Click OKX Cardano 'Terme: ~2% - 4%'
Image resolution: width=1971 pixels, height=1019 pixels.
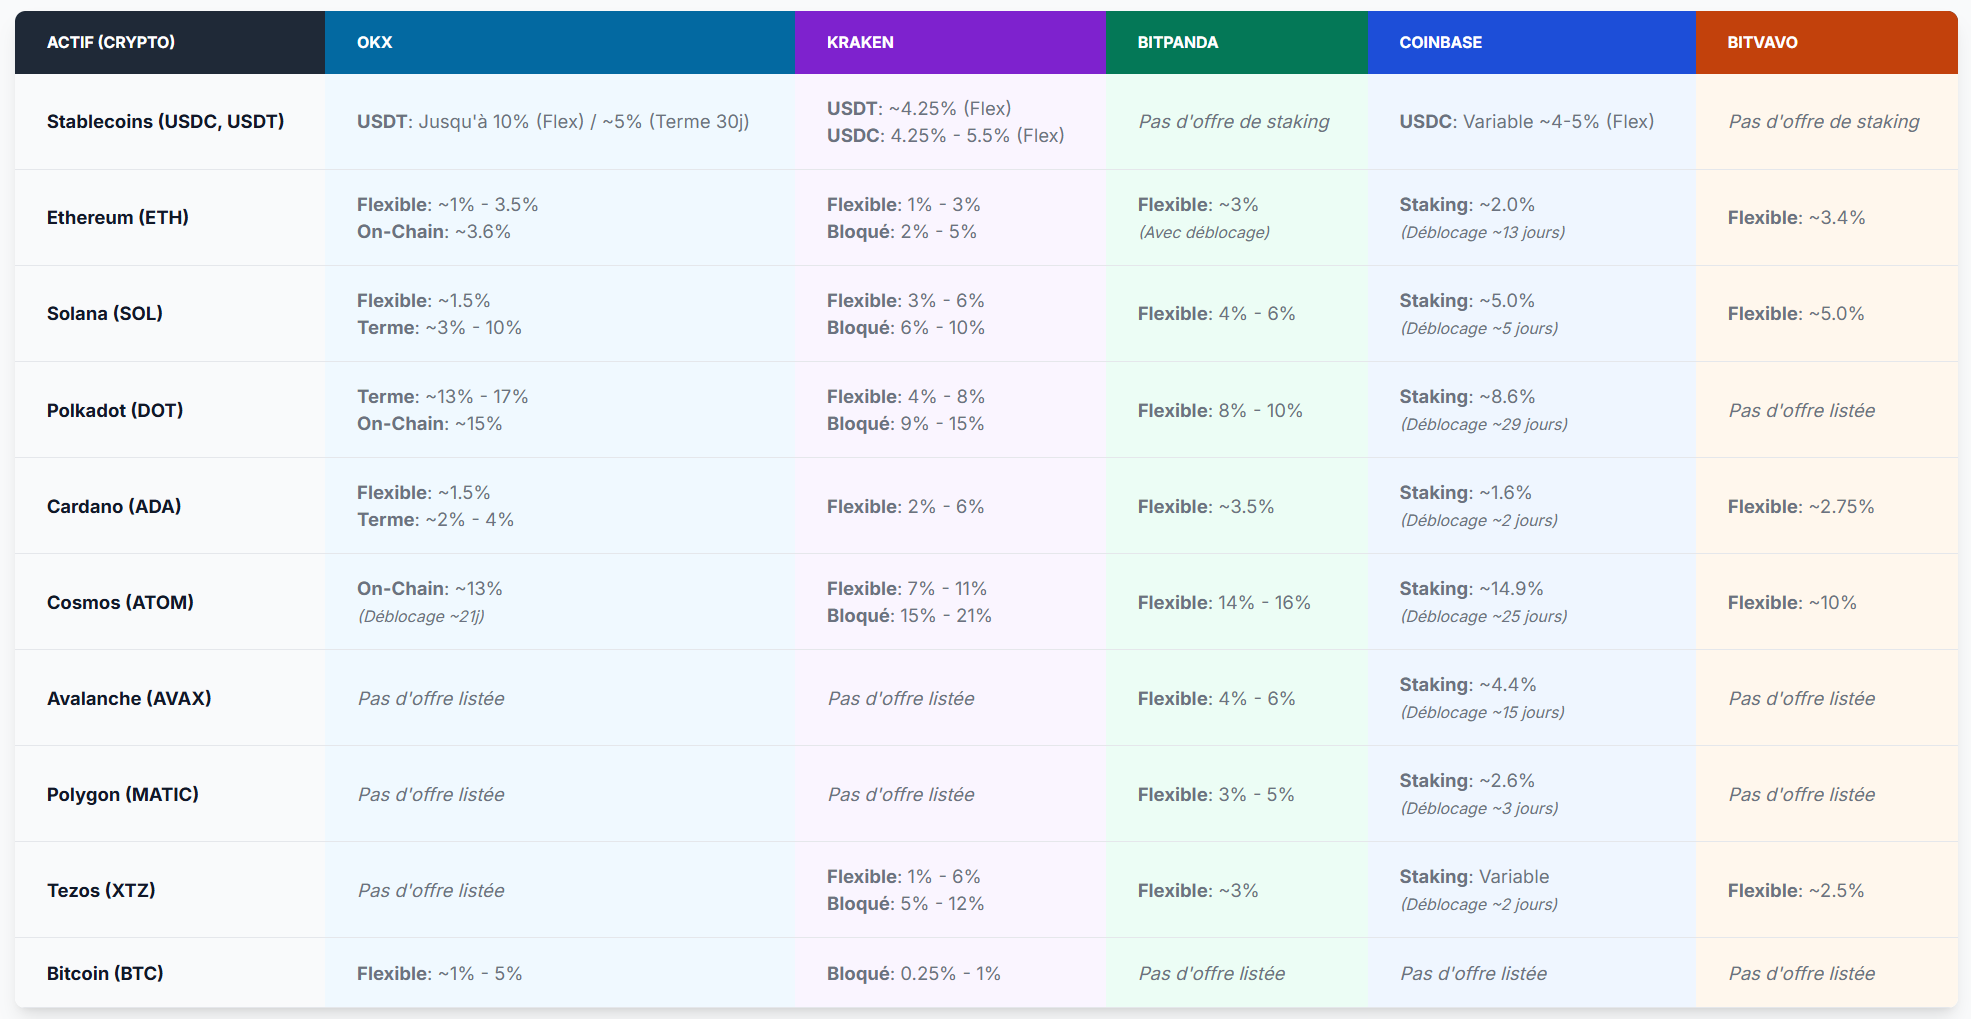click(x=435, y=520)
